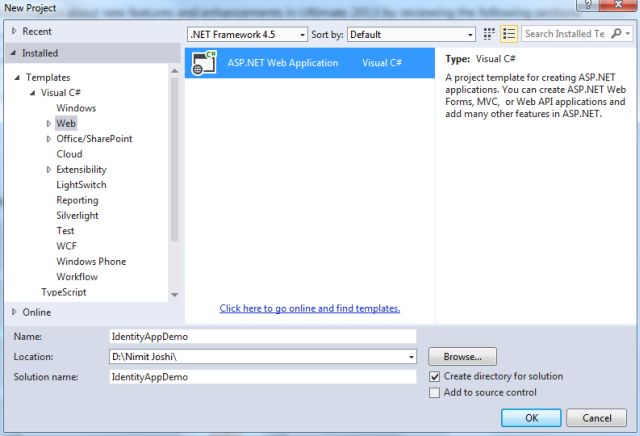The image size is (640, 436).
Task: Select the Extensibility category label
Action: [x=81, y=169]
